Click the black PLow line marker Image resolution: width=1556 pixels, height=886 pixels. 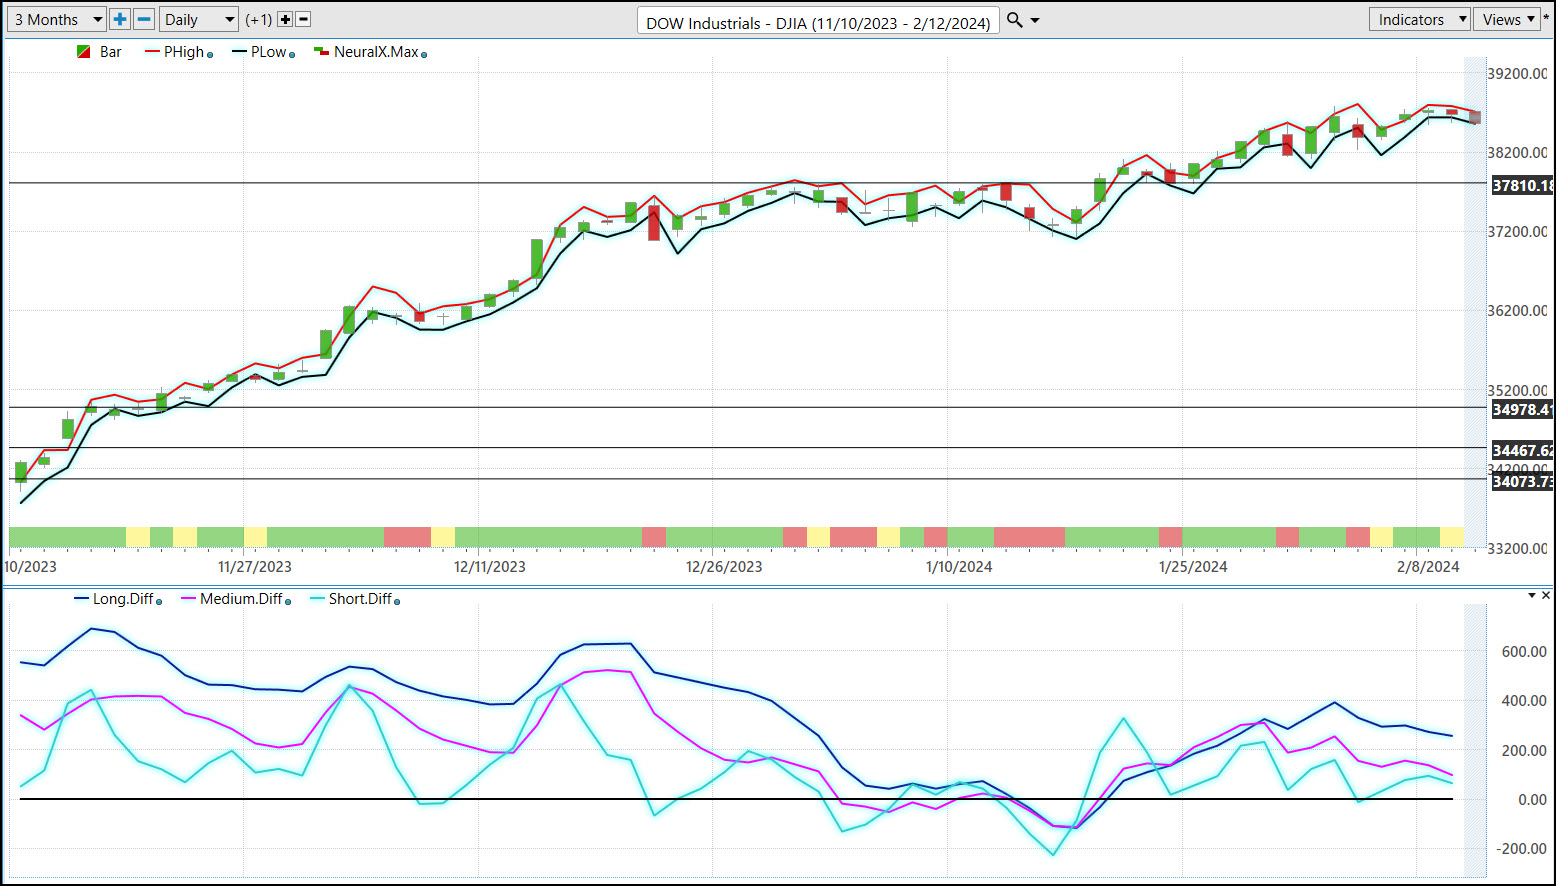239,52
